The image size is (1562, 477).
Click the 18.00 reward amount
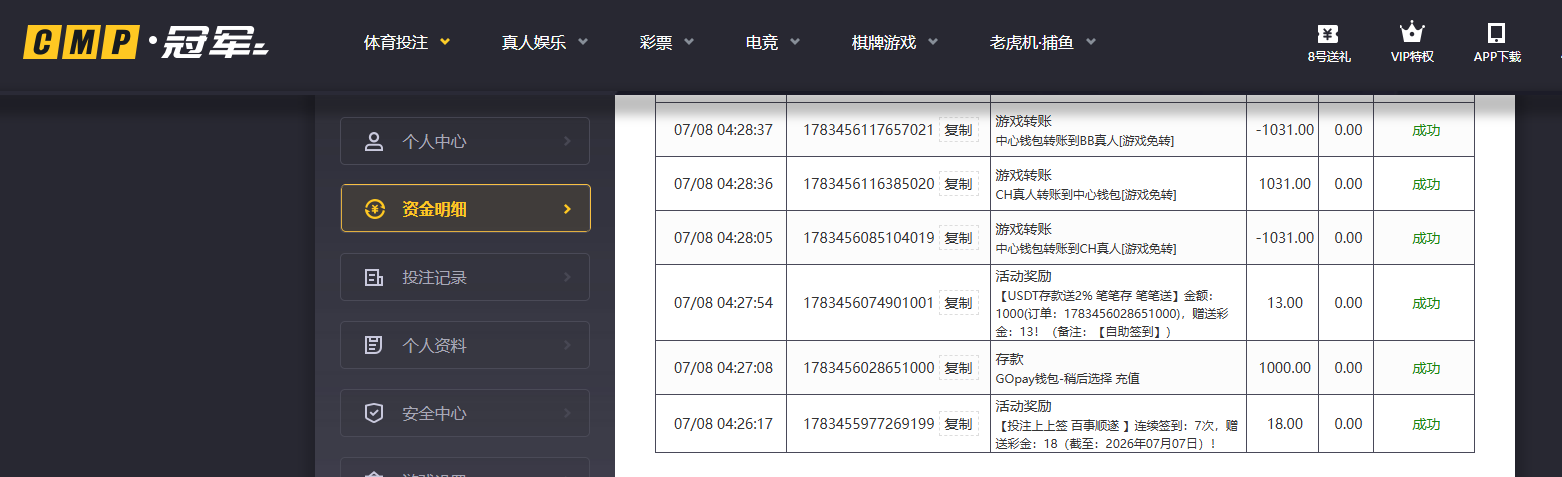[x=1285, y=424]
